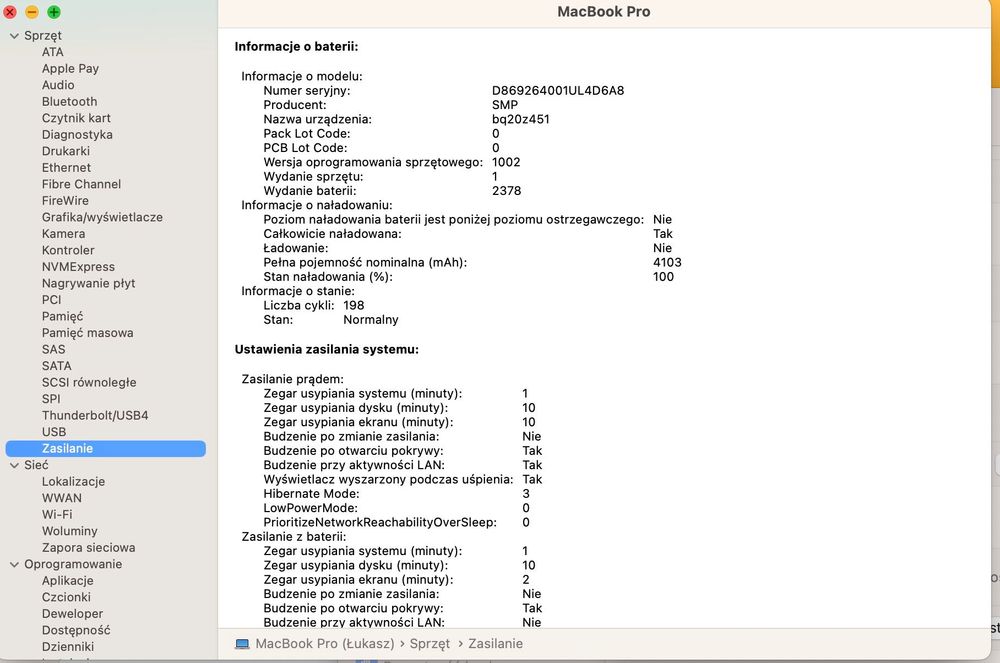Open the SATA entry
Viewport: 1000px width, 663px height.
(x=57, y=367)
